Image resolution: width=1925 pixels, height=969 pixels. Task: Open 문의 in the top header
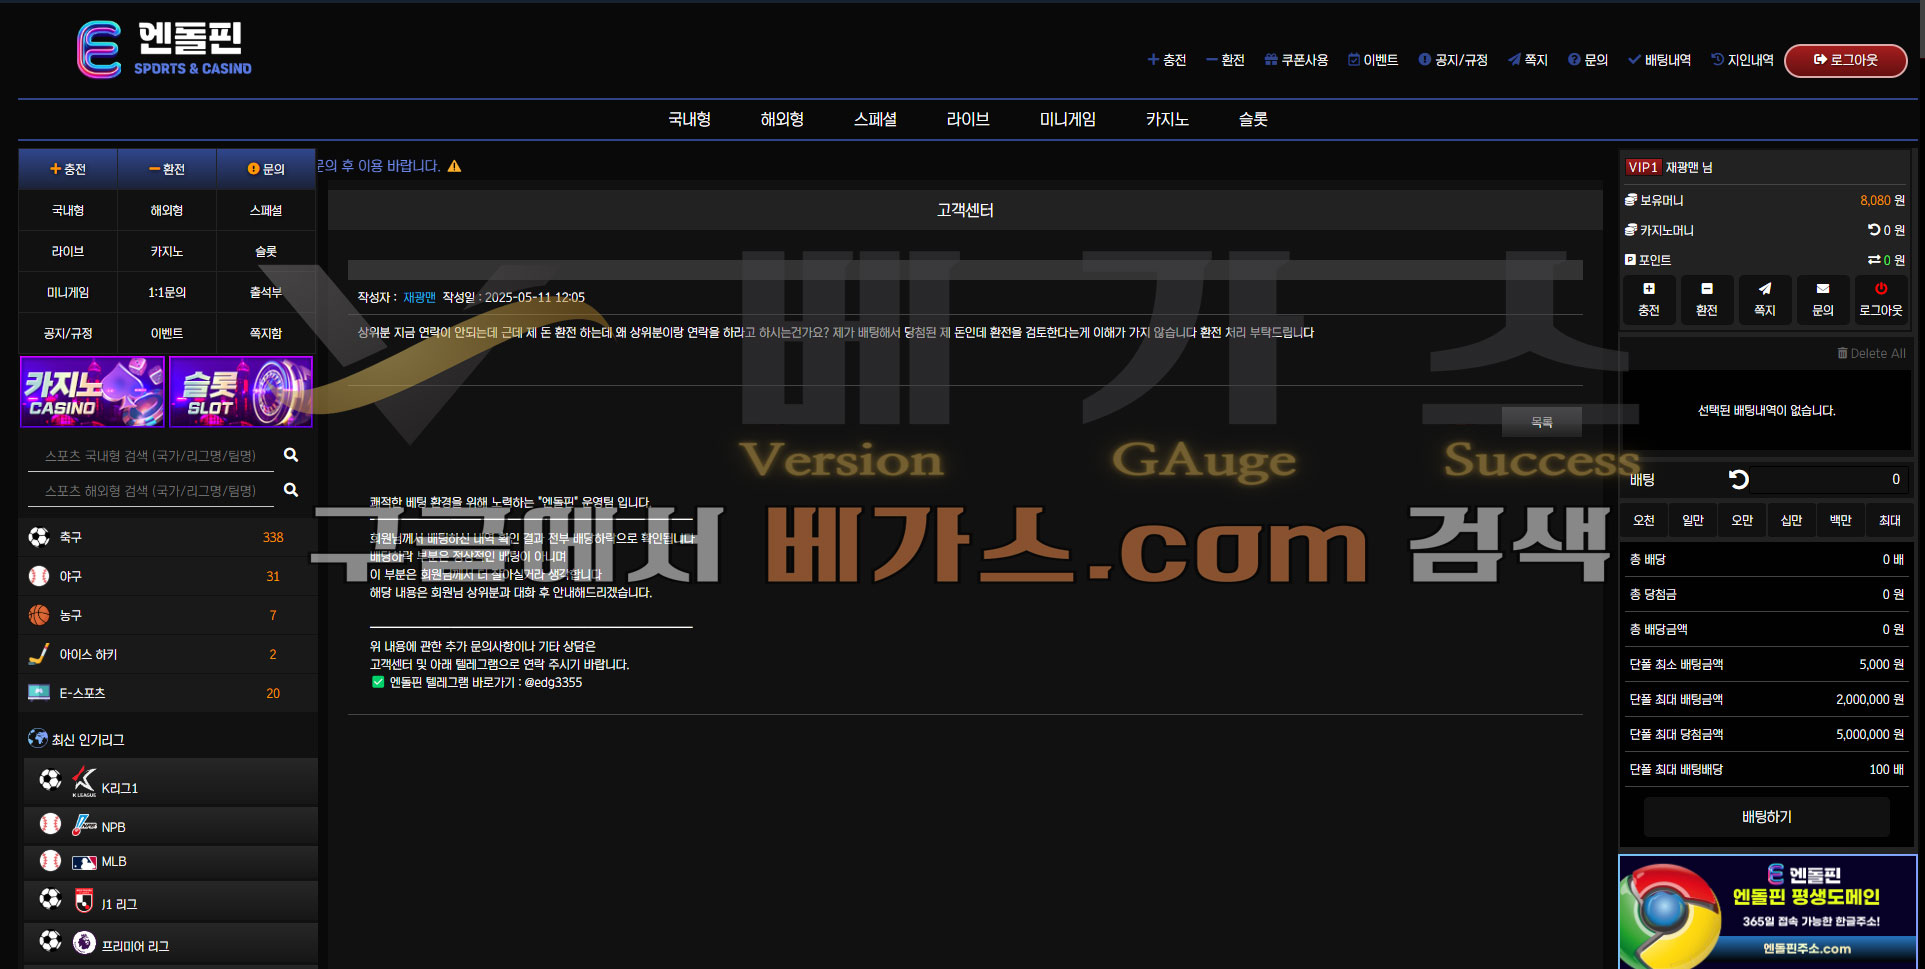pyautogui.click(x=1588, y=60)
